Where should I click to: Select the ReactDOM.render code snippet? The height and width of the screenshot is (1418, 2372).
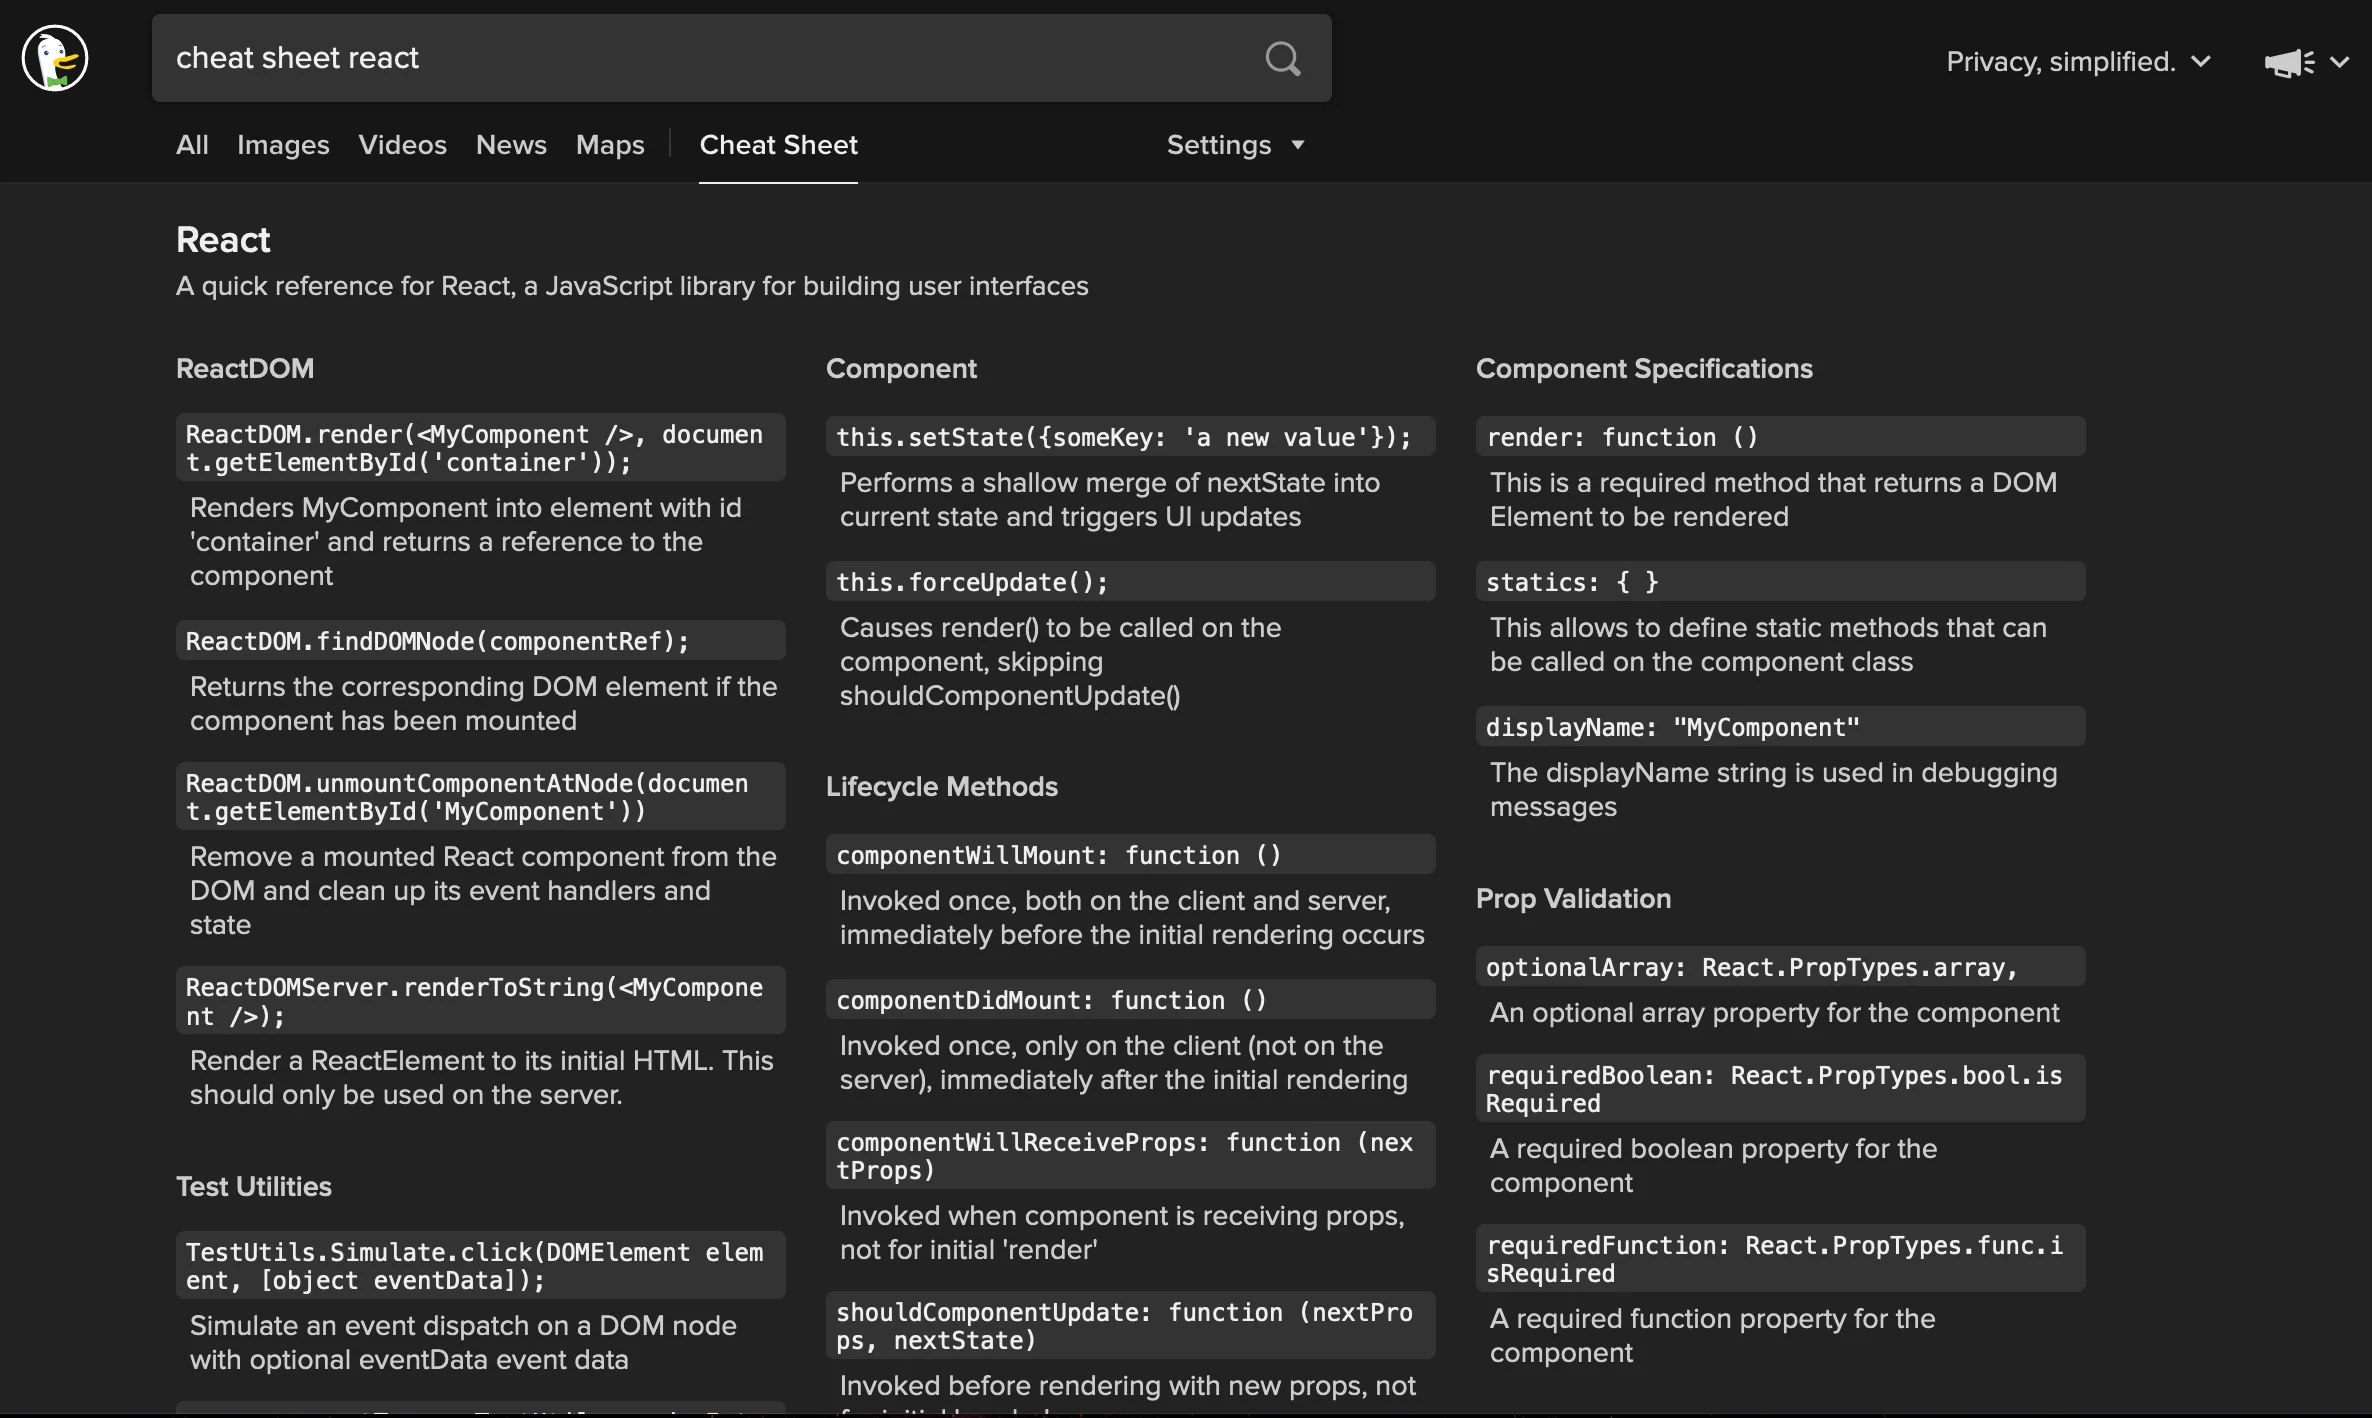pos(481,447)
